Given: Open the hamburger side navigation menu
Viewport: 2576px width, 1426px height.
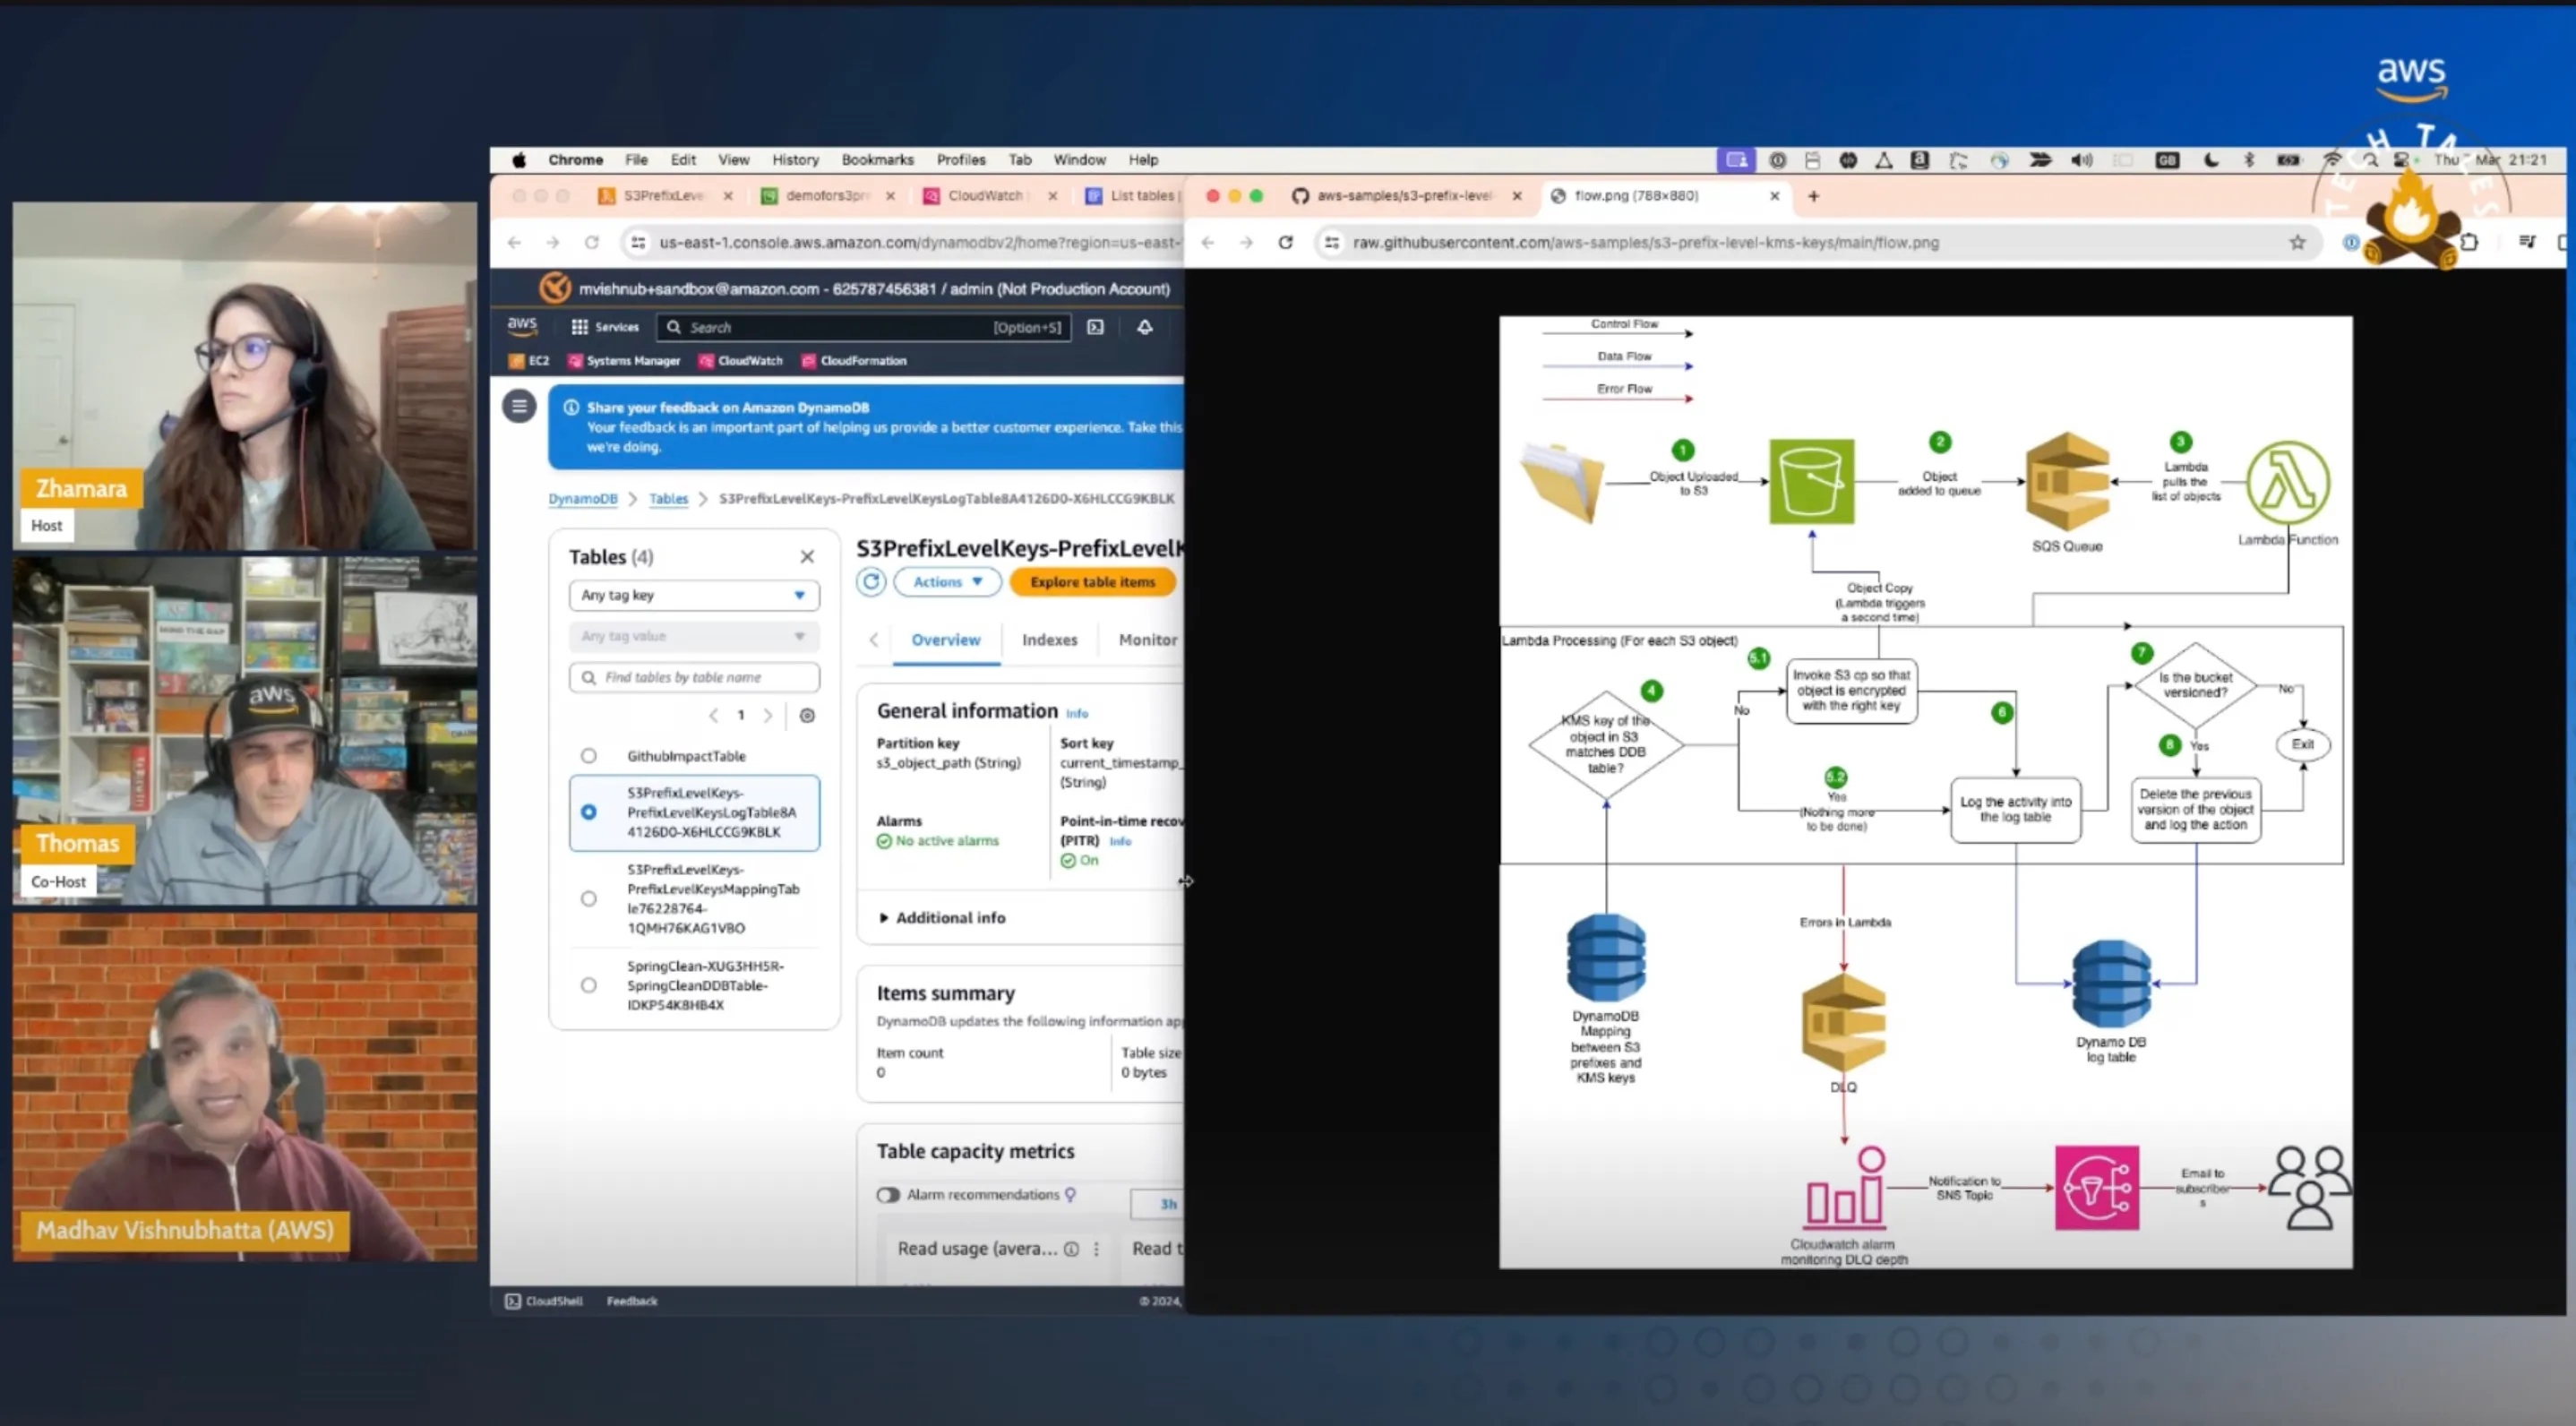Looking at the screenshot, I should coord(519,406).
